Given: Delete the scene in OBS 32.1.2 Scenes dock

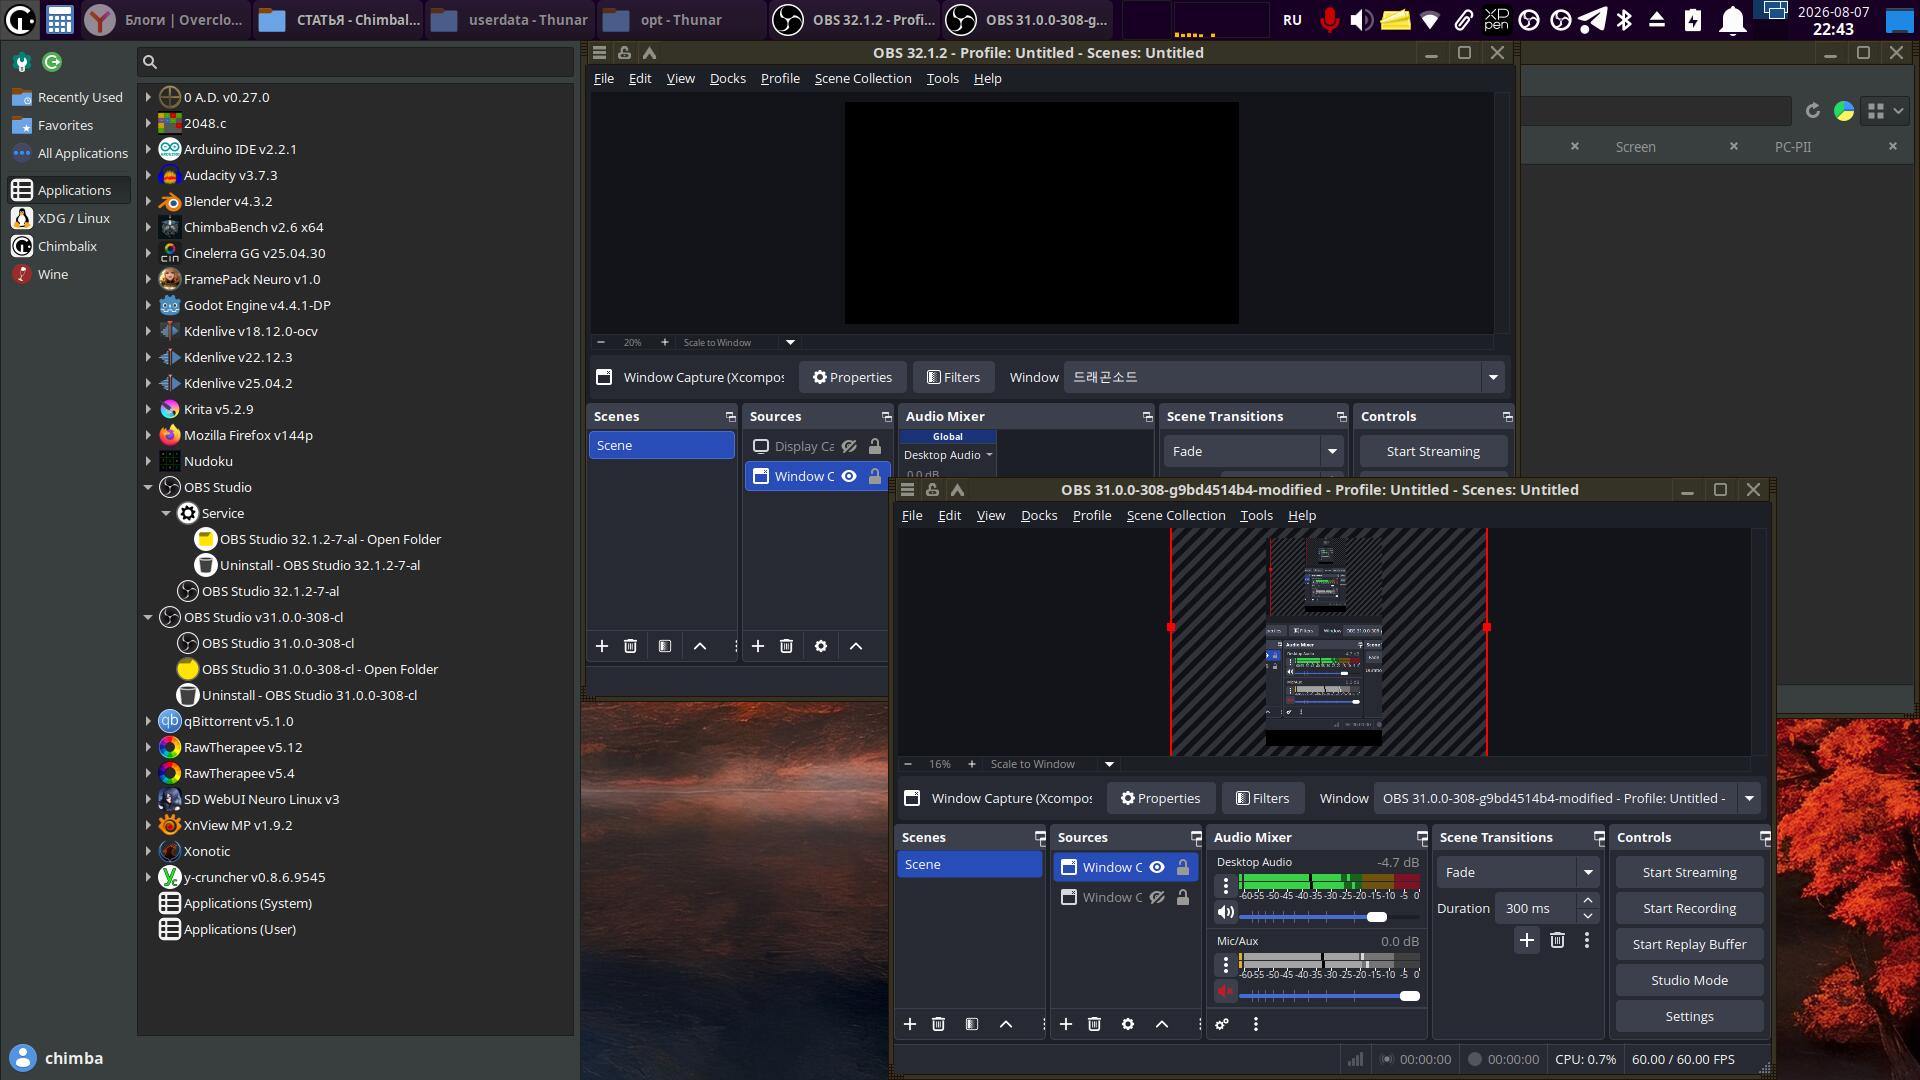Looking at the screenshot, I should (630, 646).
